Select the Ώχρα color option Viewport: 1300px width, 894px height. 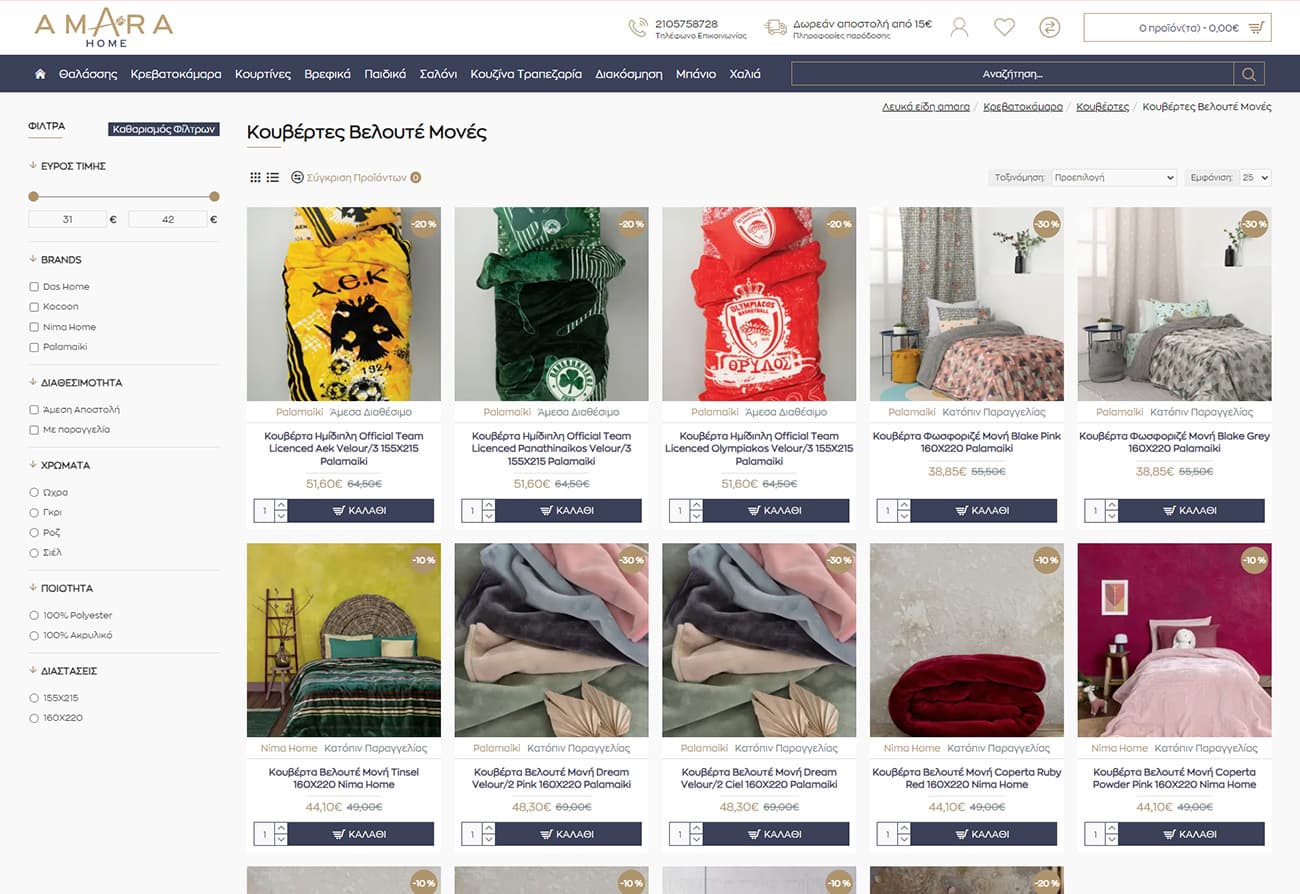[x=34, y=493]
